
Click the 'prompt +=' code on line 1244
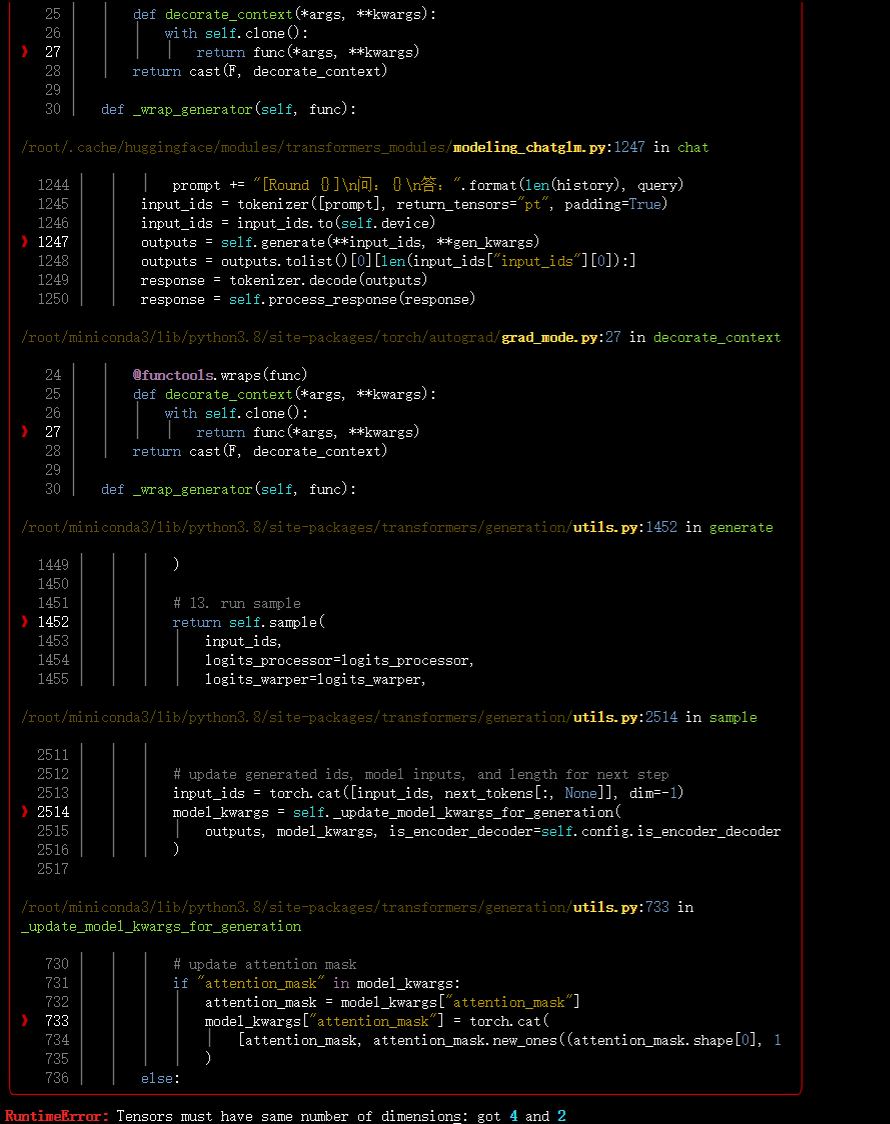(x=208, y=185)
